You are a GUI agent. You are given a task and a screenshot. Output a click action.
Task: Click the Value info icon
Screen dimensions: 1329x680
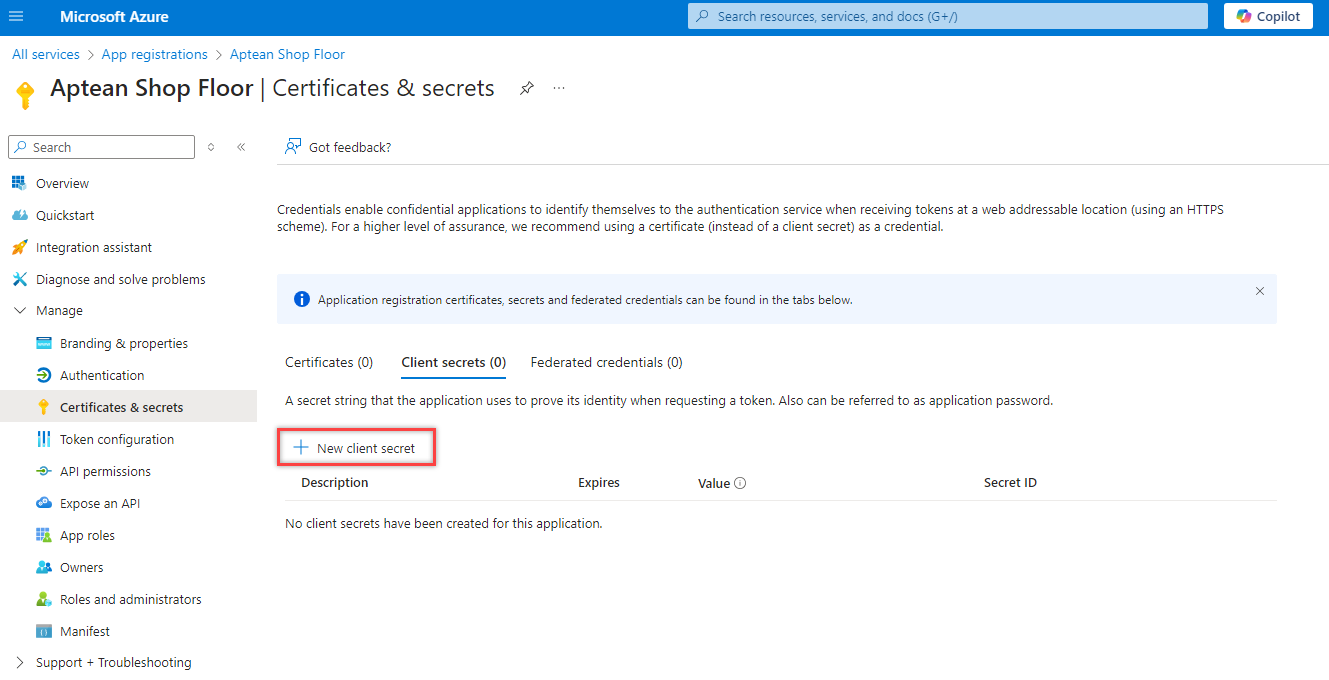tap(740, 483)
